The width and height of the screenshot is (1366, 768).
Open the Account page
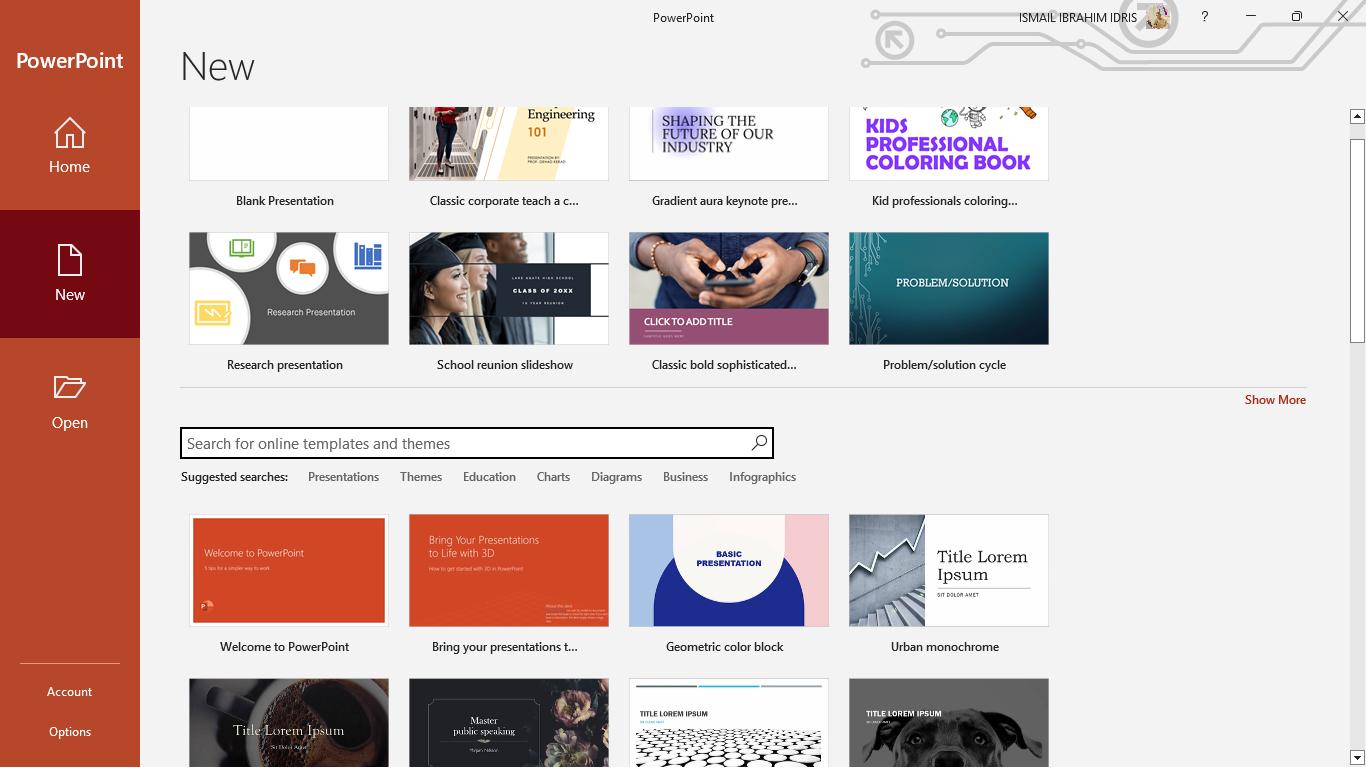[x=69, y=692]
